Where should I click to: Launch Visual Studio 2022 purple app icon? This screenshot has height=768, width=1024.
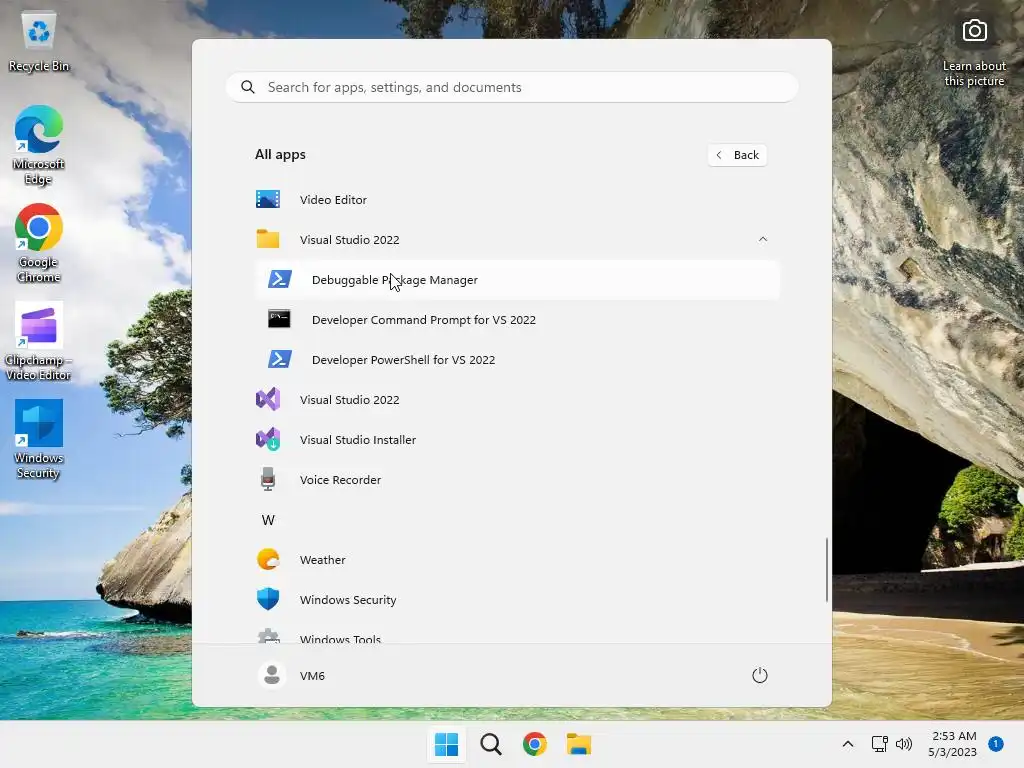click(268, 399)
